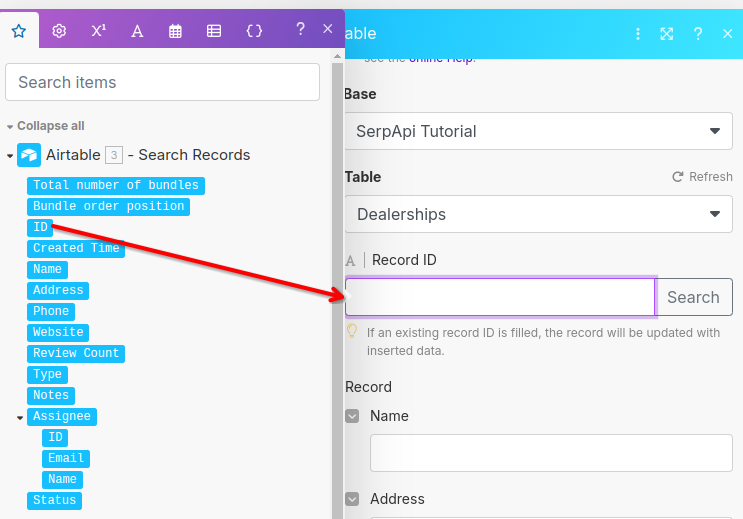
Task: Select the Status pill
Action: click(54, 500)
